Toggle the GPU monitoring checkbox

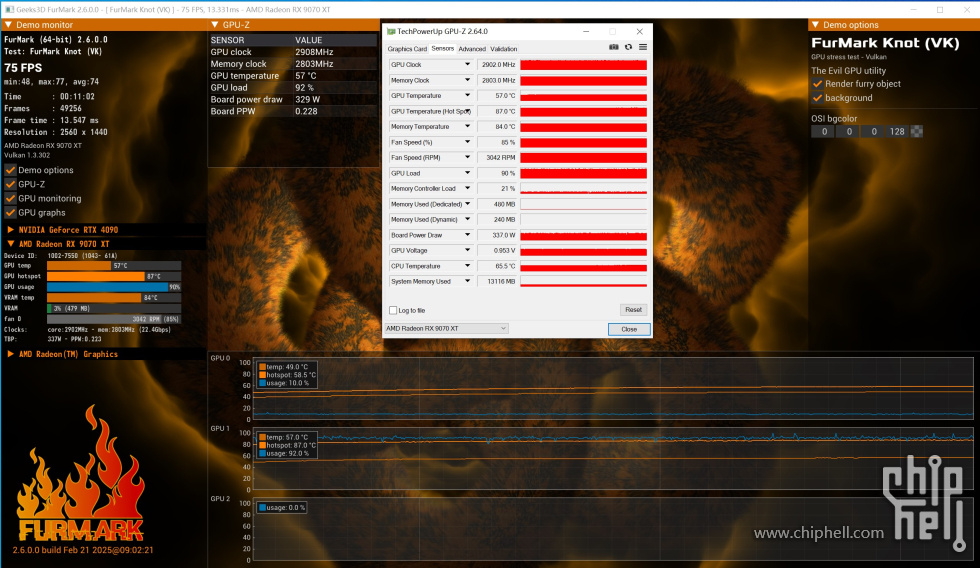click(x=10, y=199)
